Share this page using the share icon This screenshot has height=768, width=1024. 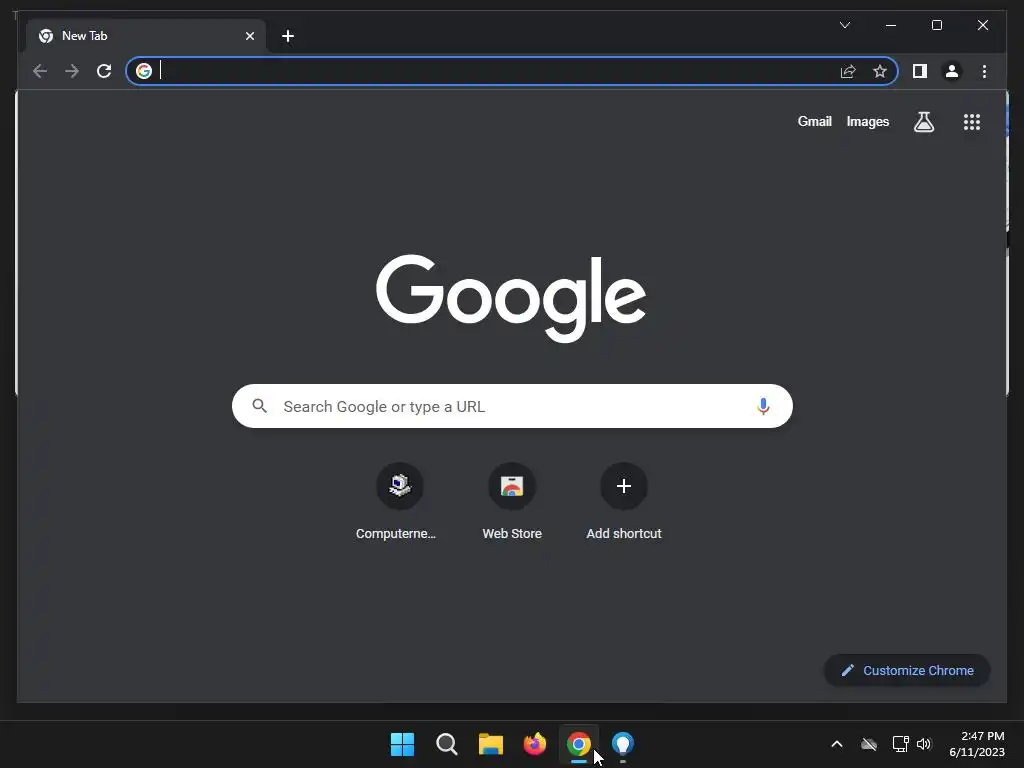pyautogui.click(x=848, y=71)
